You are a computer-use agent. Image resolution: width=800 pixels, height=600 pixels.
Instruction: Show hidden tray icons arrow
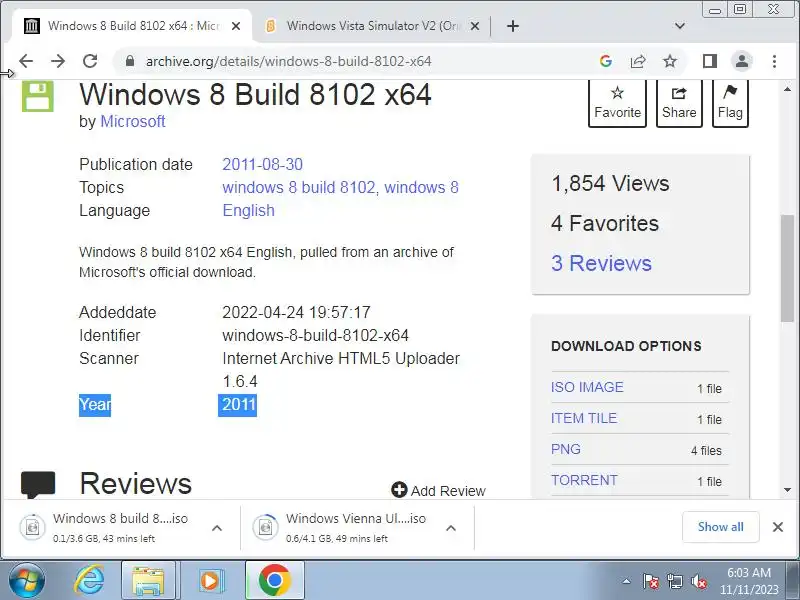[626, 581]
